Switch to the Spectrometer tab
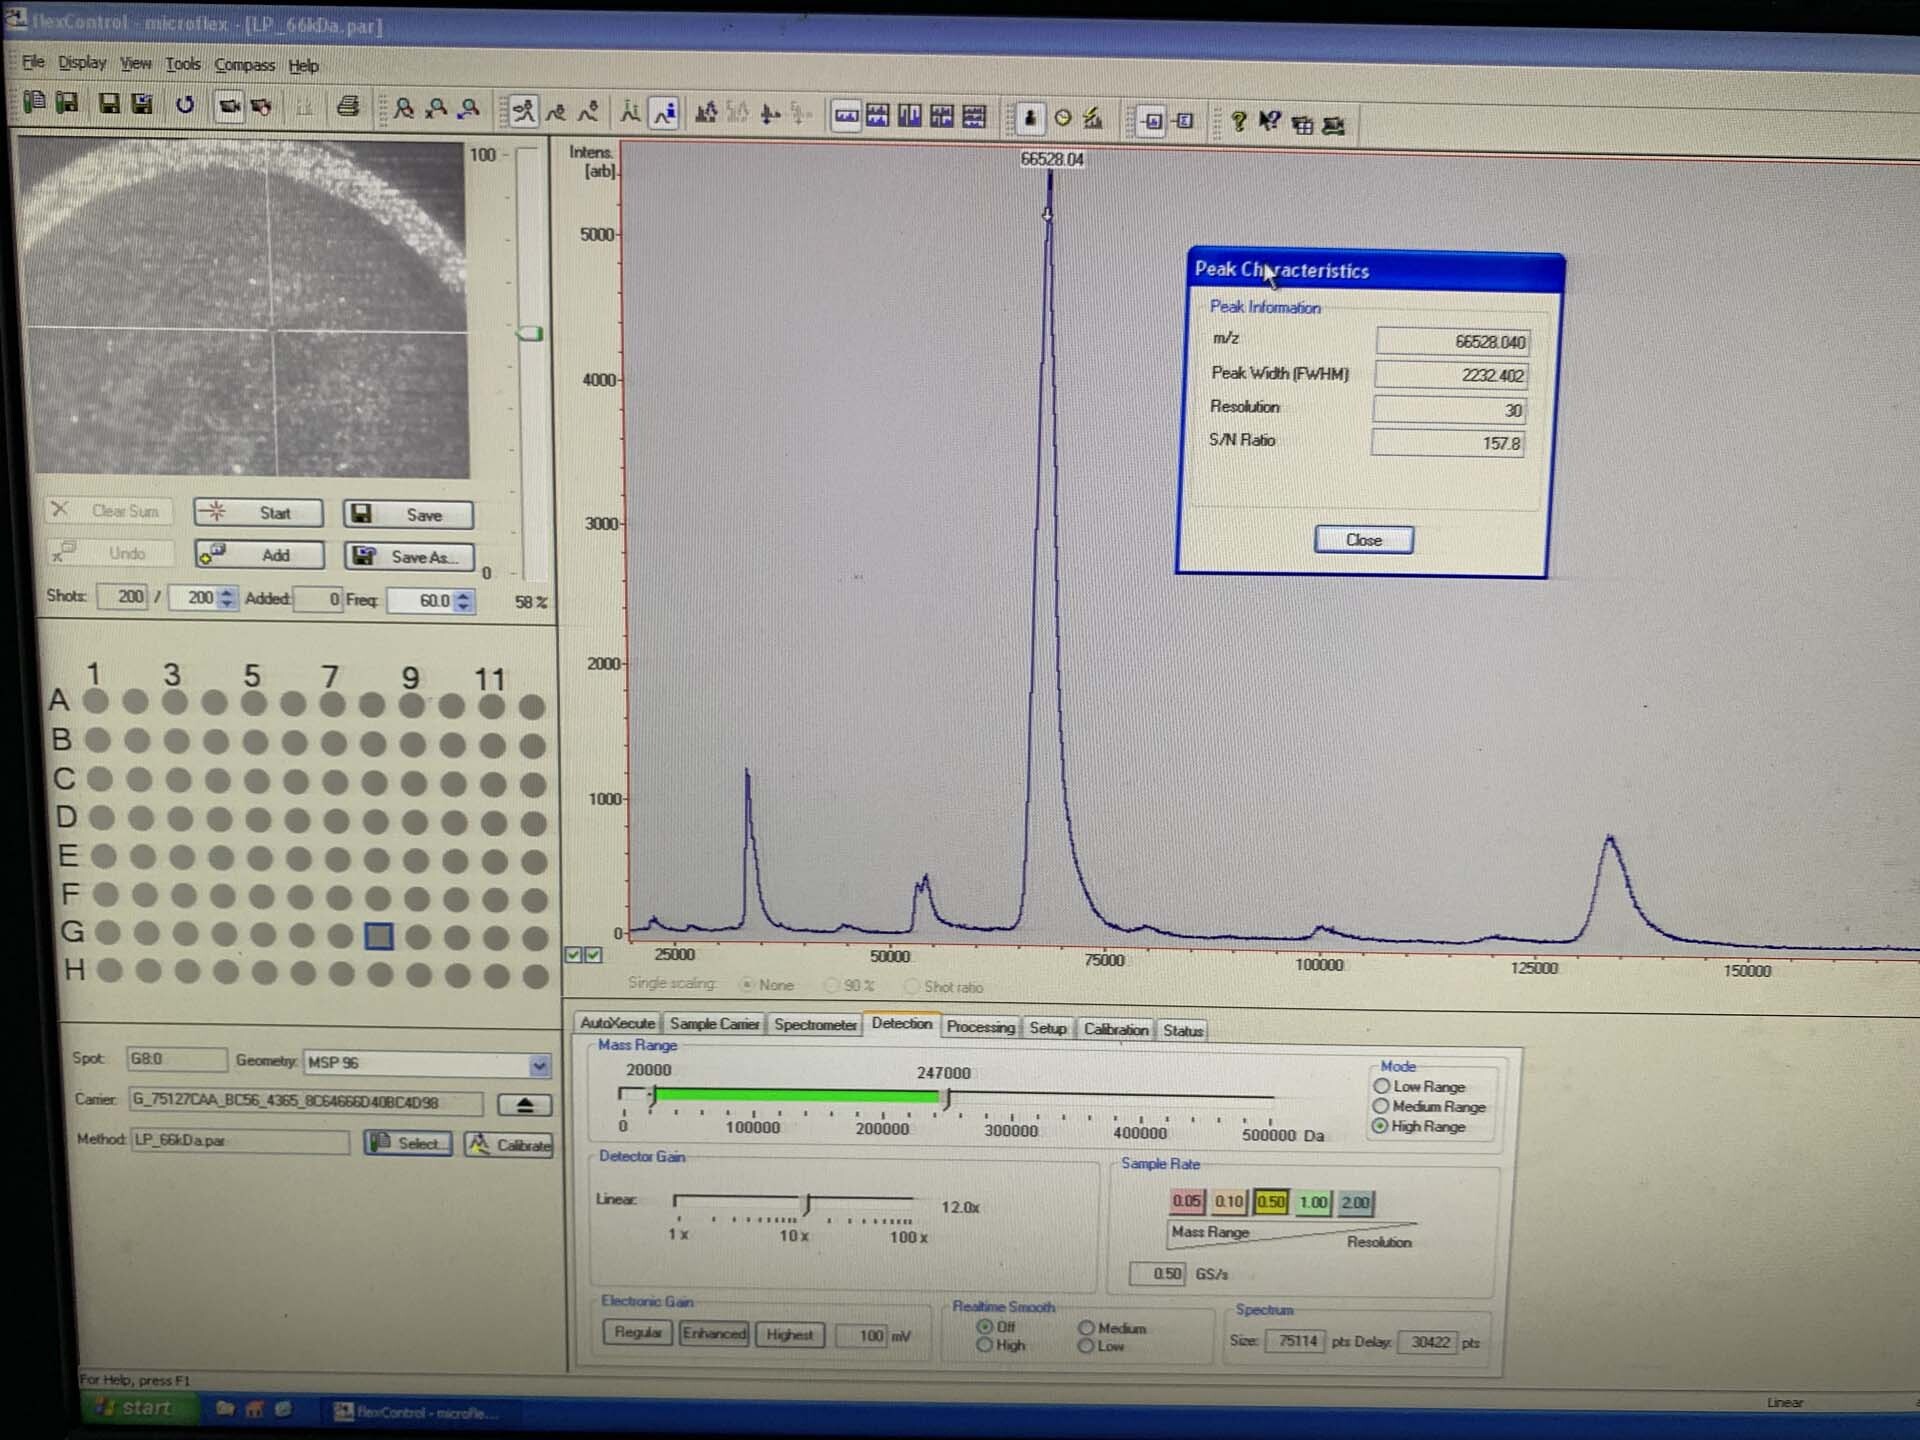The image size is (1920, 1440). tap(815, 1025)
